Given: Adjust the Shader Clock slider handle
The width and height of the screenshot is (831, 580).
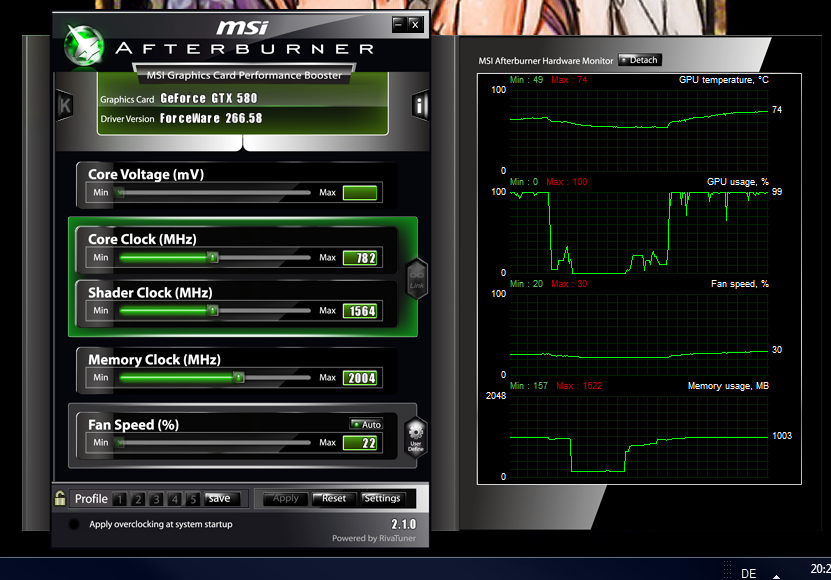Looking at the screenshot, I should pyautogui.click(x=213, y=311).
